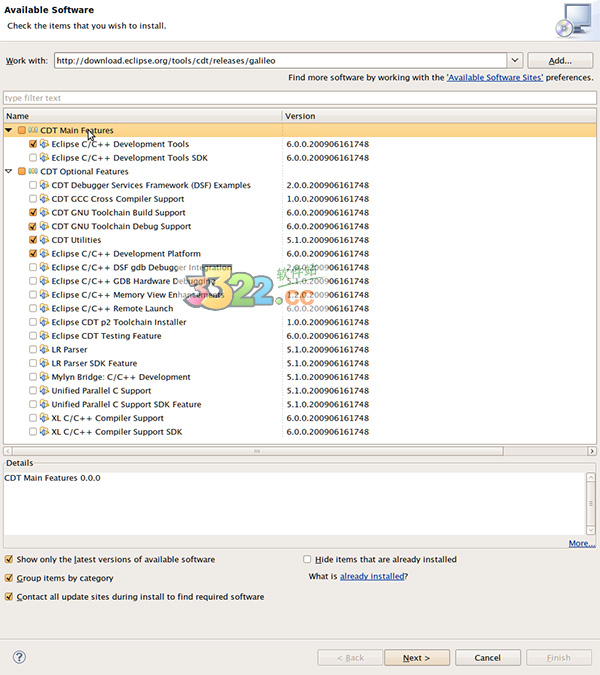Toggle the CDT Main Features category checkbox
Viewport: 600px width, 675px height.
[22, 130]
